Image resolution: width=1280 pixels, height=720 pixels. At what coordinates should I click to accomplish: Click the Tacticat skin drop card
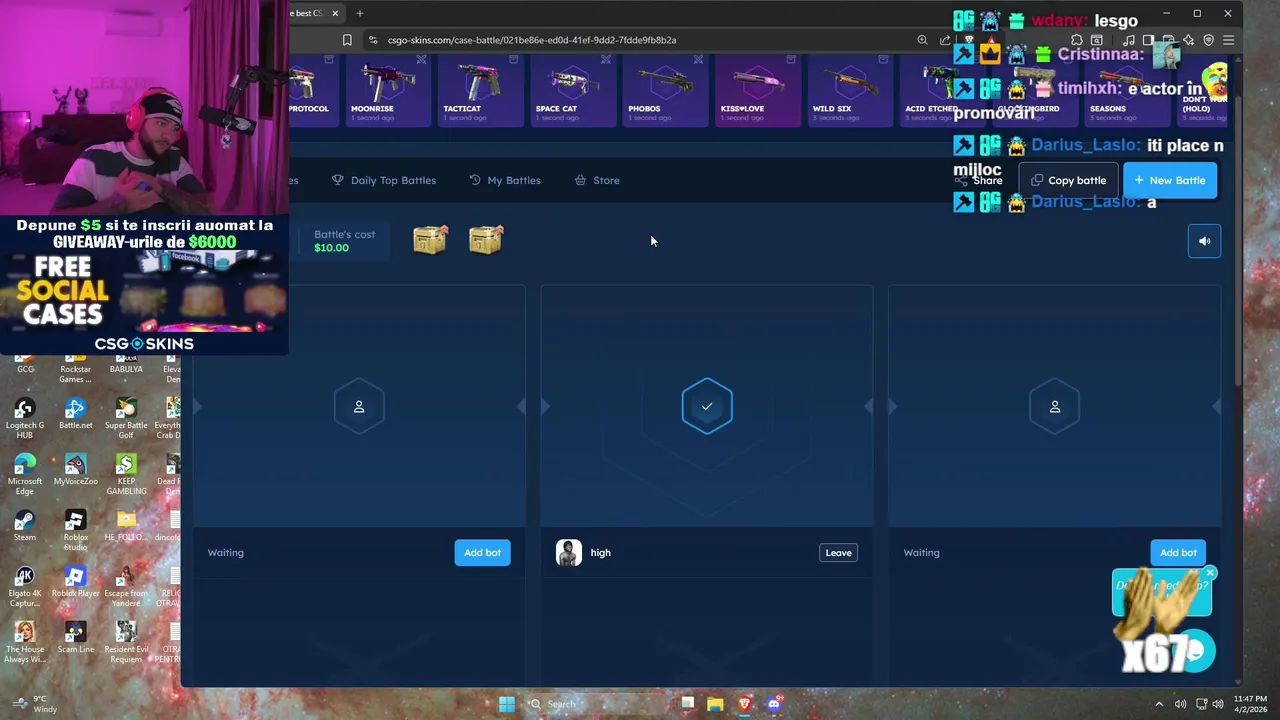point(481,90)
